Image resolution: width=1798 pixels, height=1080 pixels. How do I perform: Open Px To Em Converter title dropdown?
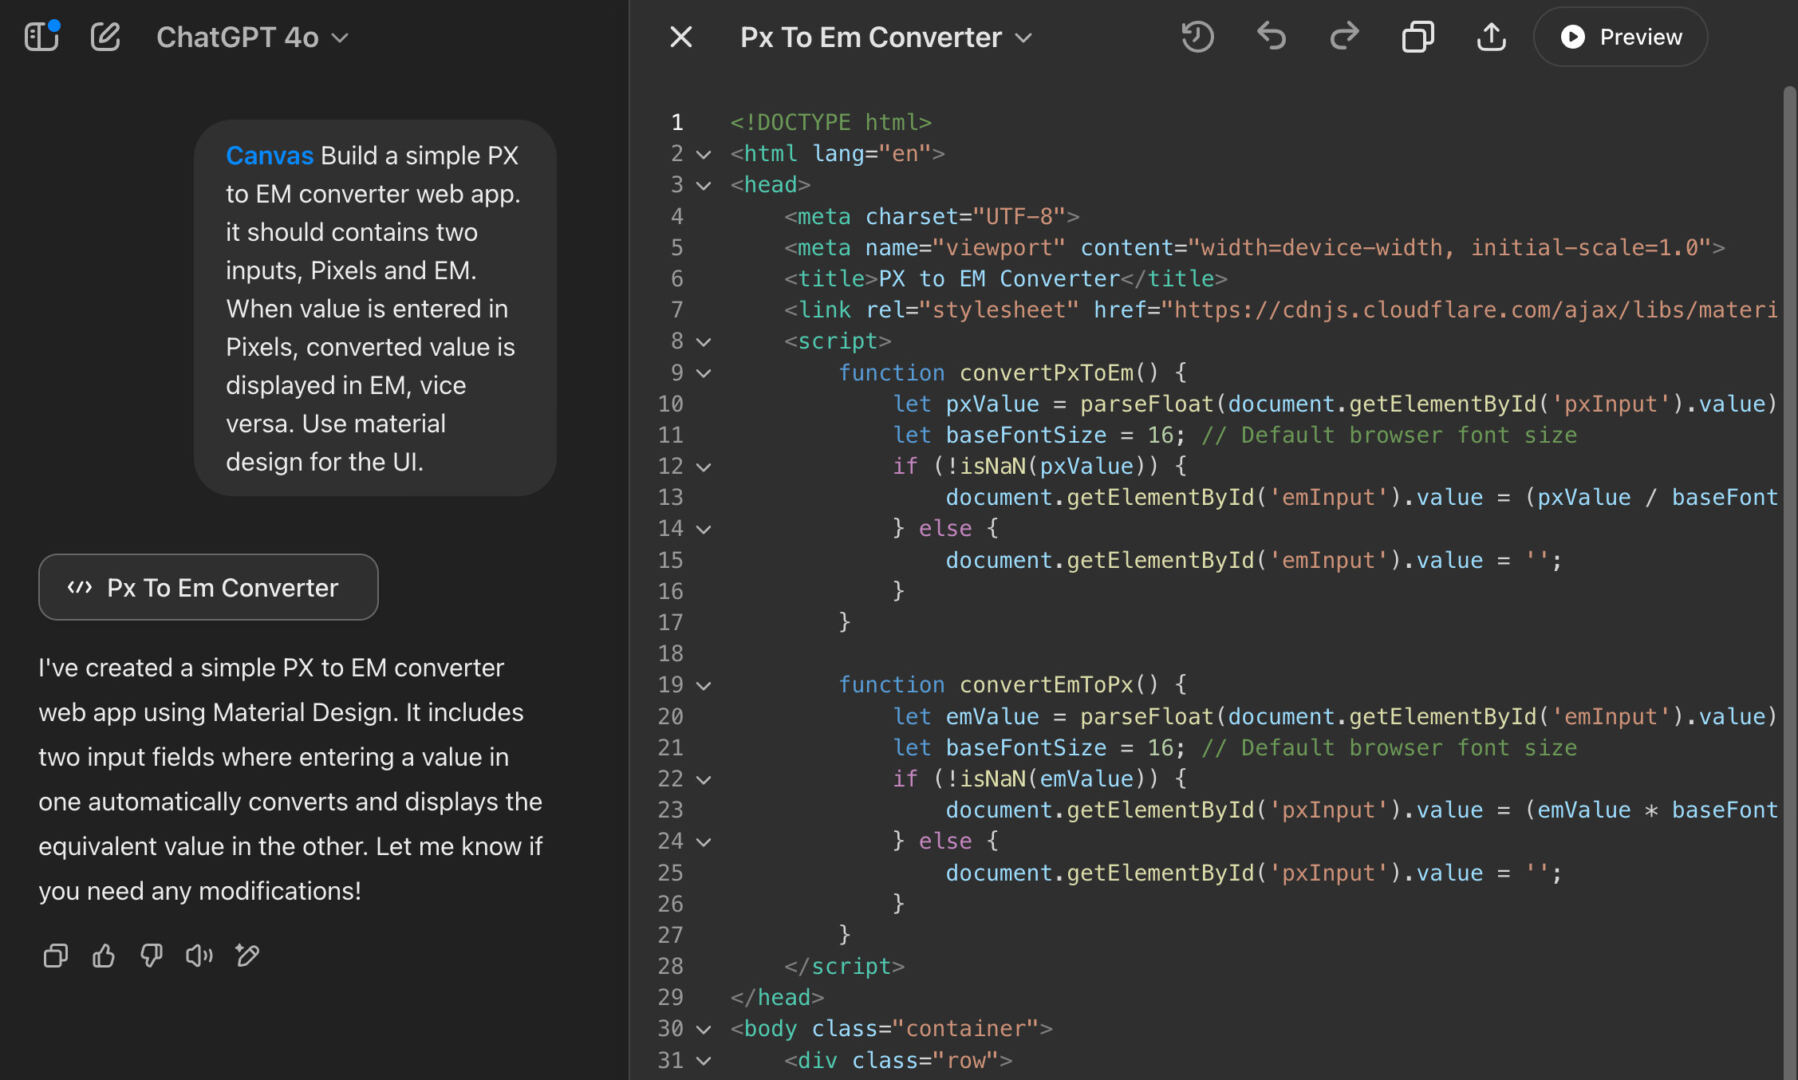pyautogui.click(x=886, y=37)
